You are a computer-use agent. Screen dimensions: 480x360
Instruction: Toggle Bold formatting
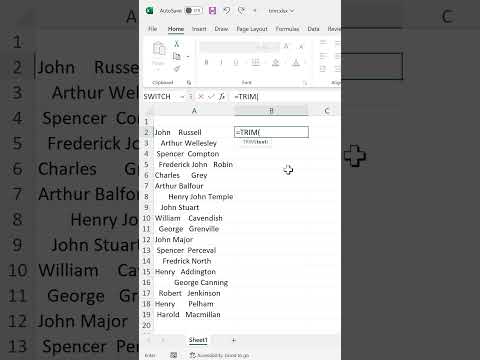point(206,62)
